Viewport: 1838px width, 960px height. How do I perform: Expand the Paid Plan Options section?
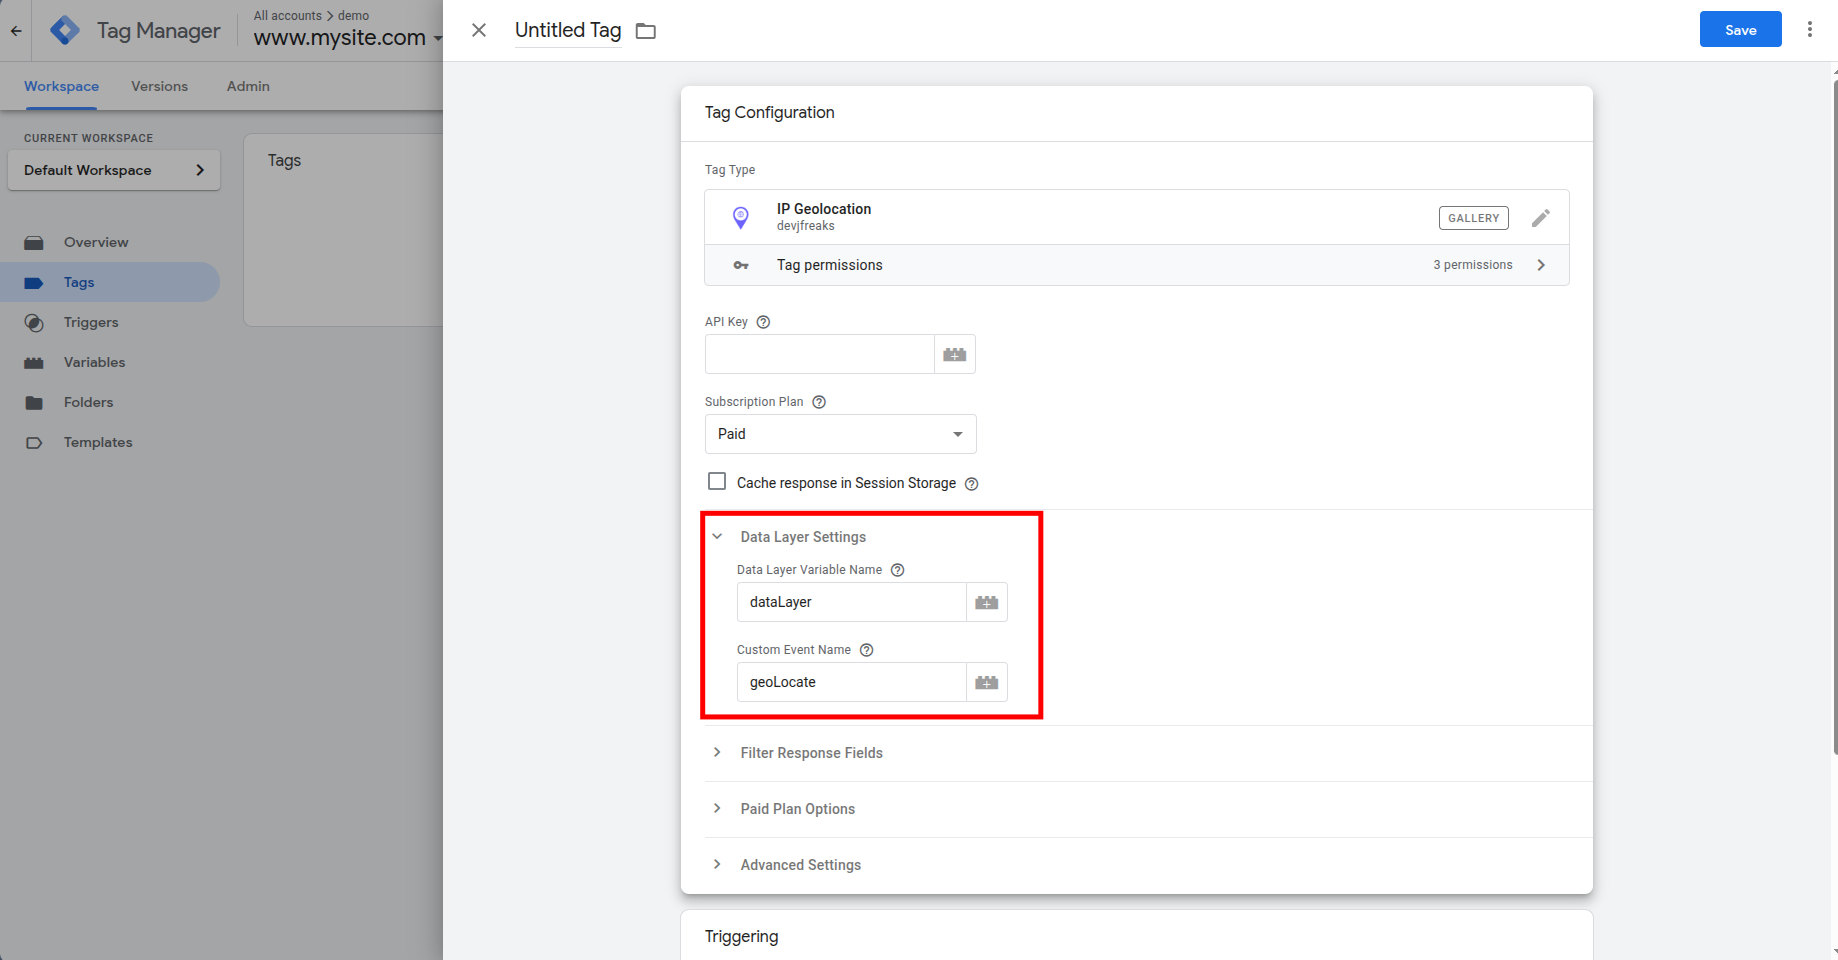click(x=717, y=808)
